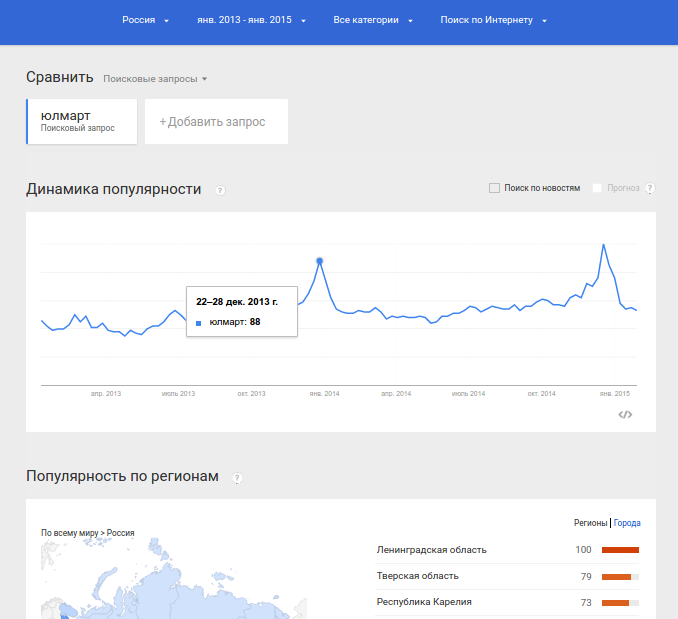Switch to the Города tab
The width and height of the screenshot is (678, 619).
[x=627, y=523]
